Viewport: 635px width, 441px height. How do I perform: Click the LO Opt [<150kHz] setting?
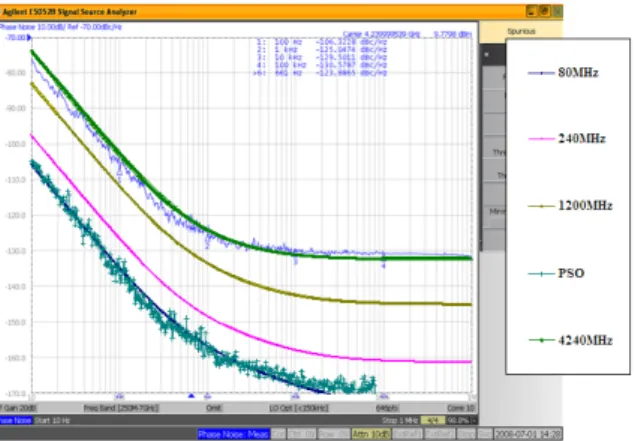click(x=298, y=408)
